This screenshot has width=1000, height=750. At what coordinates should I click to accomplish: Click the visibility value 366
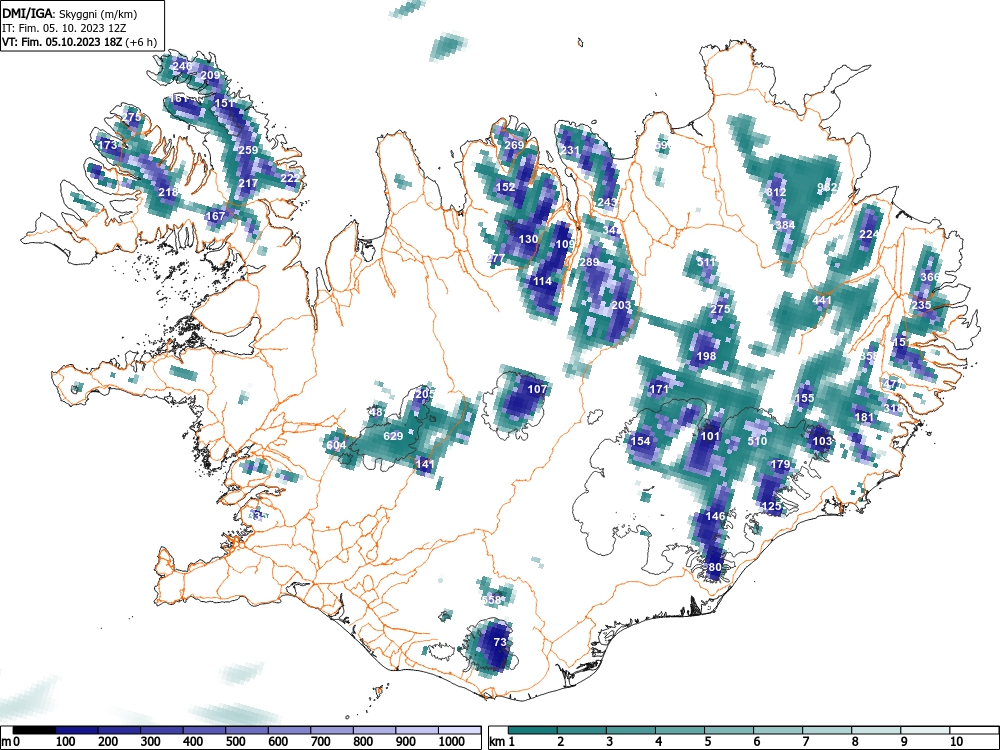pos(930,277)
